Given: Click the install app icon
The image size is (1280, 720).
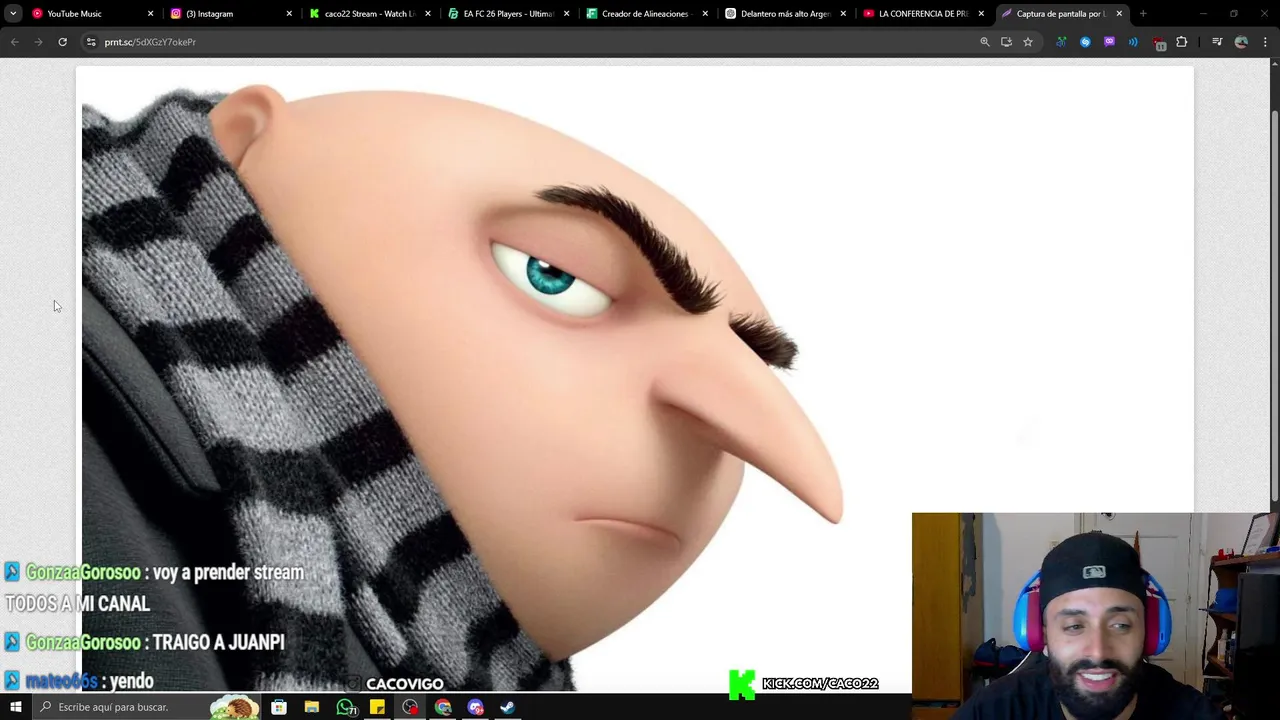Looking at the screenshot, I should (1006, 42).
